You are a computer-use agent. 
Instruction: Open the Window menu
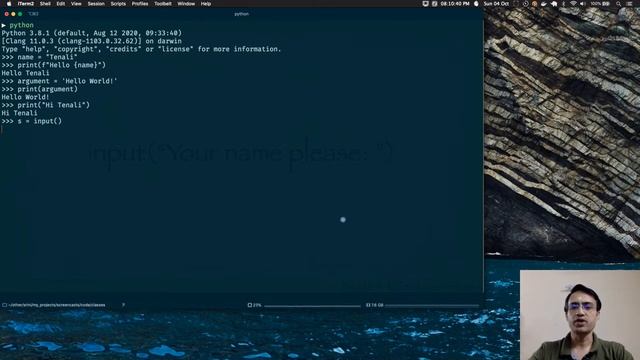pos(186,4)
